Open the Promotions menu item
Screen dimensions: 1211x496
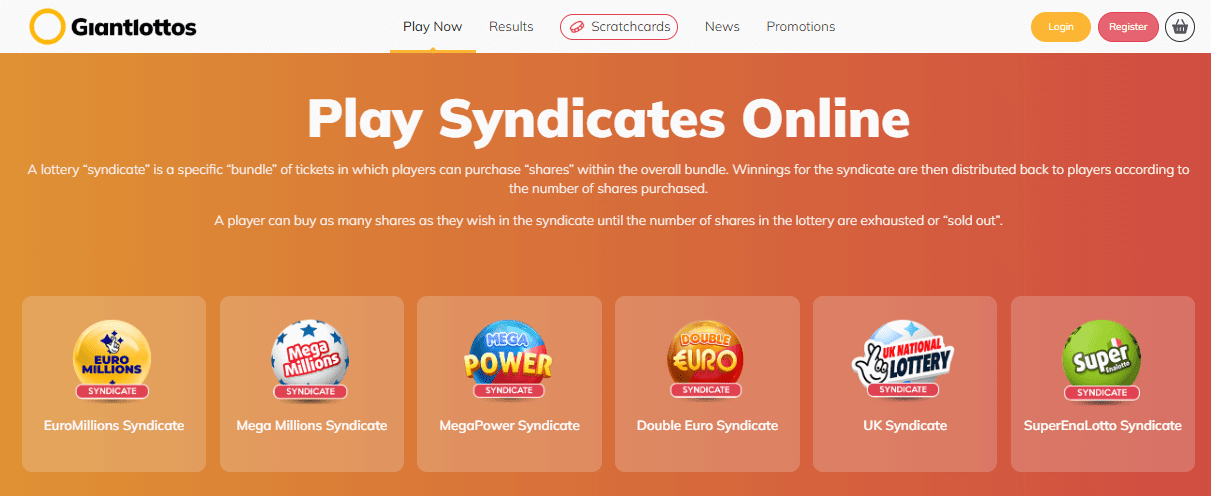(801, 27)
